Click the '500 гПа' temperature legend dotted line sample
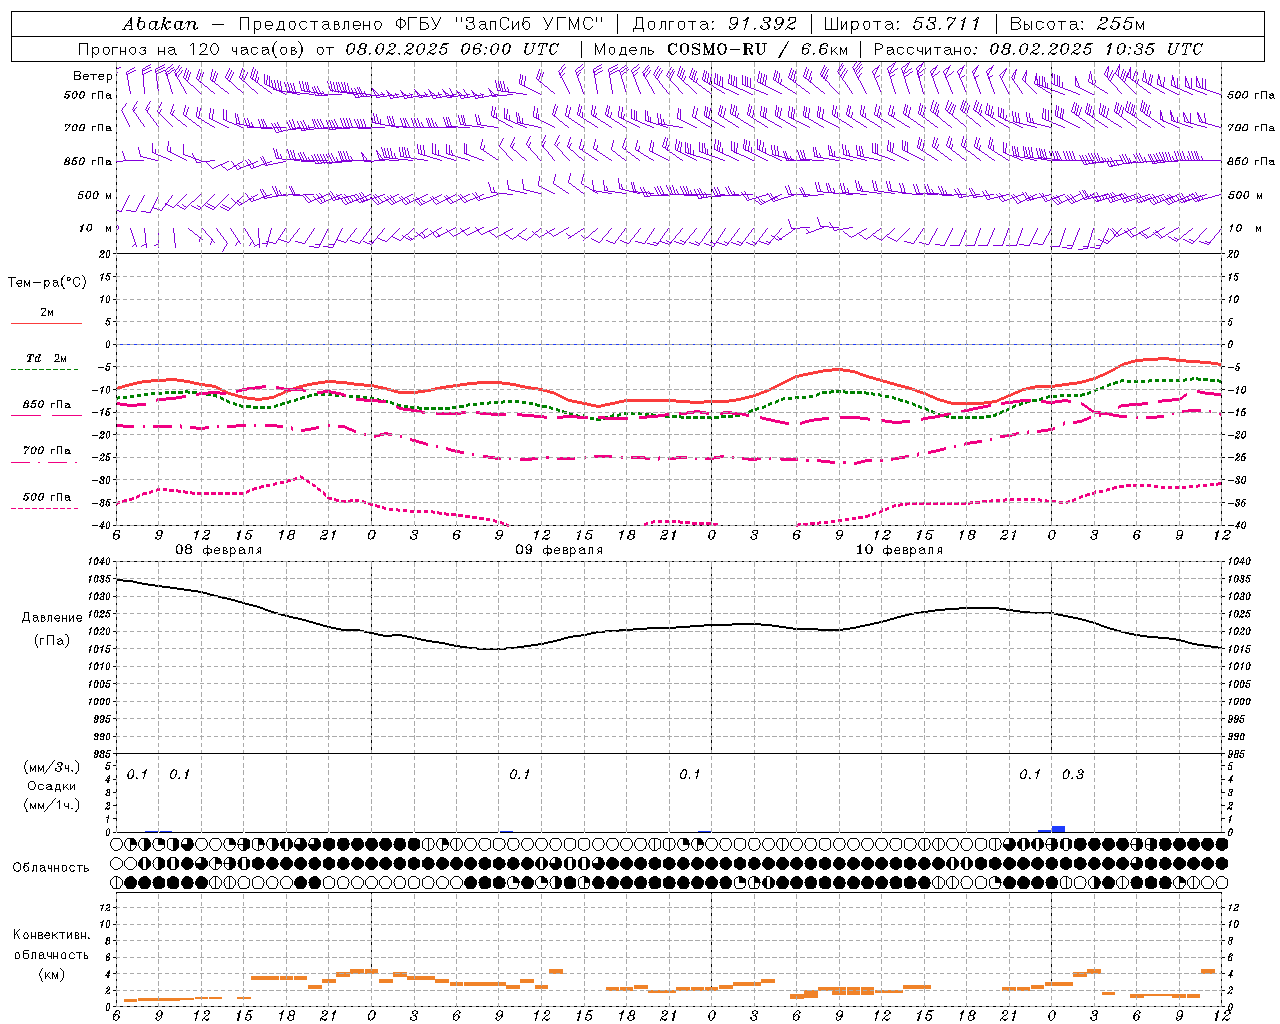Viewport: 1280px width, 1024px height. click(46, 508)
